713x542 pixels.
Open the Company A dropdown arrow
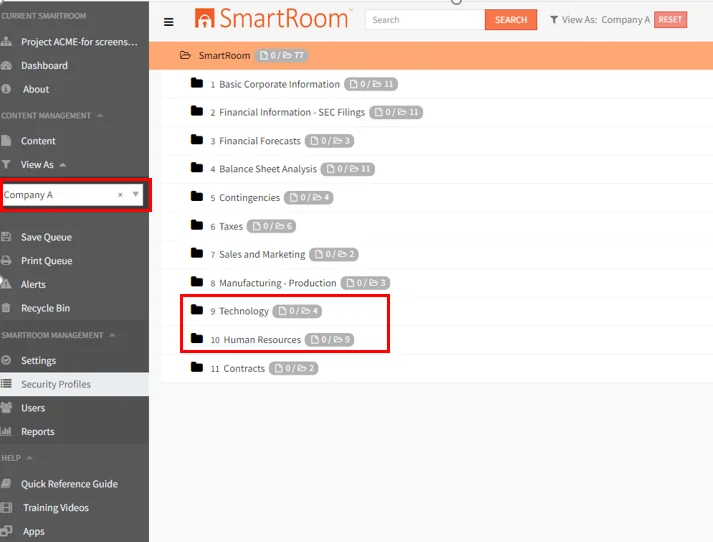point(136,194)
